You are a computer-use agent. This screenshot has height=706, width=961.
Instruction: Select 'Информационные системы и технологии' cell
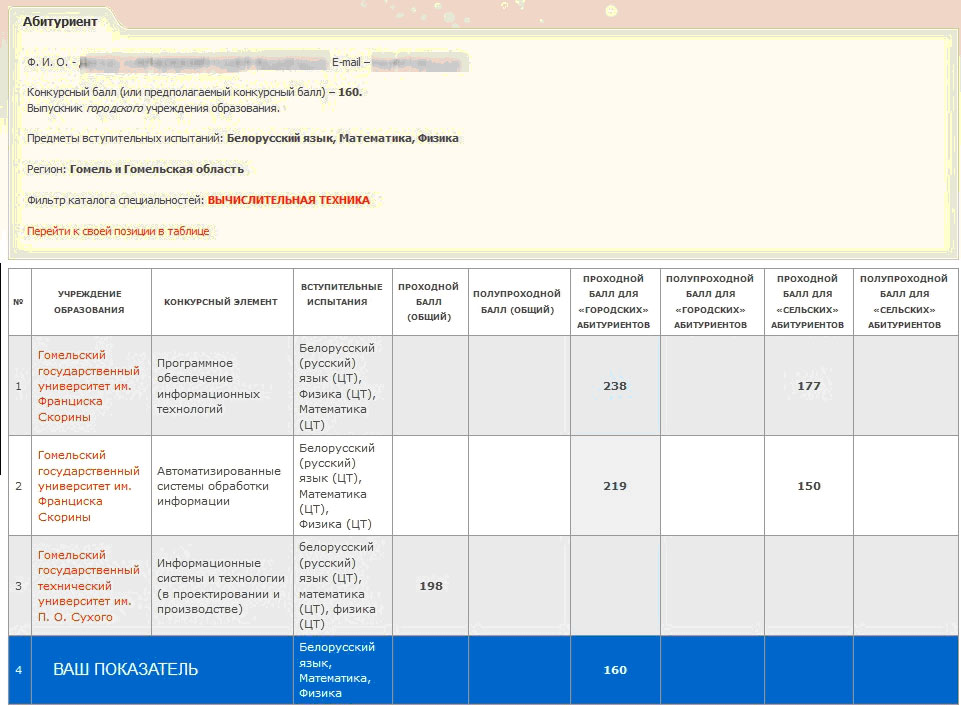click(221, 585)
